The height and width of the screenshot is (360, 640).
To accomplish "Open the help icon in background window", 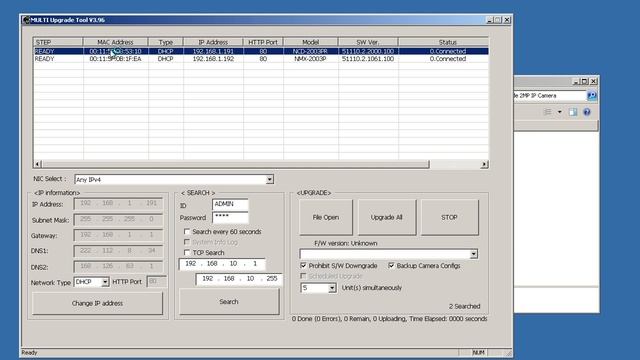I will pos(587,112).
